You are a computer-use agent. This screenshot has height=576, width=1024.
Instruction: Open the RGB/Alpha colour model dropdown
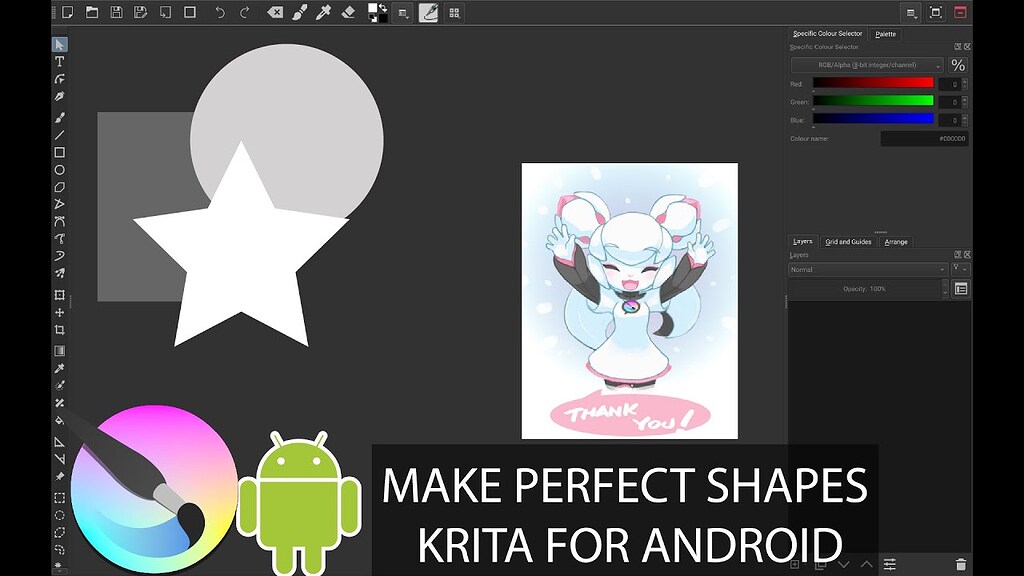pos(867,65)
